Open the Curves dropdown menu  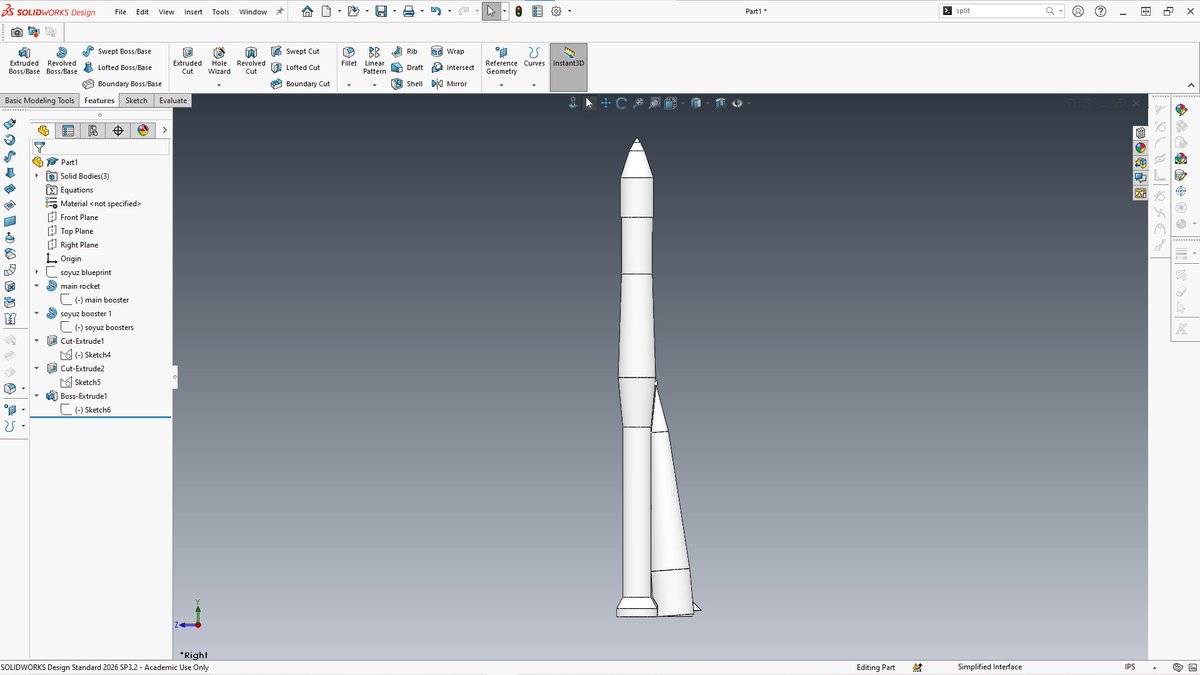pos(534,85)
